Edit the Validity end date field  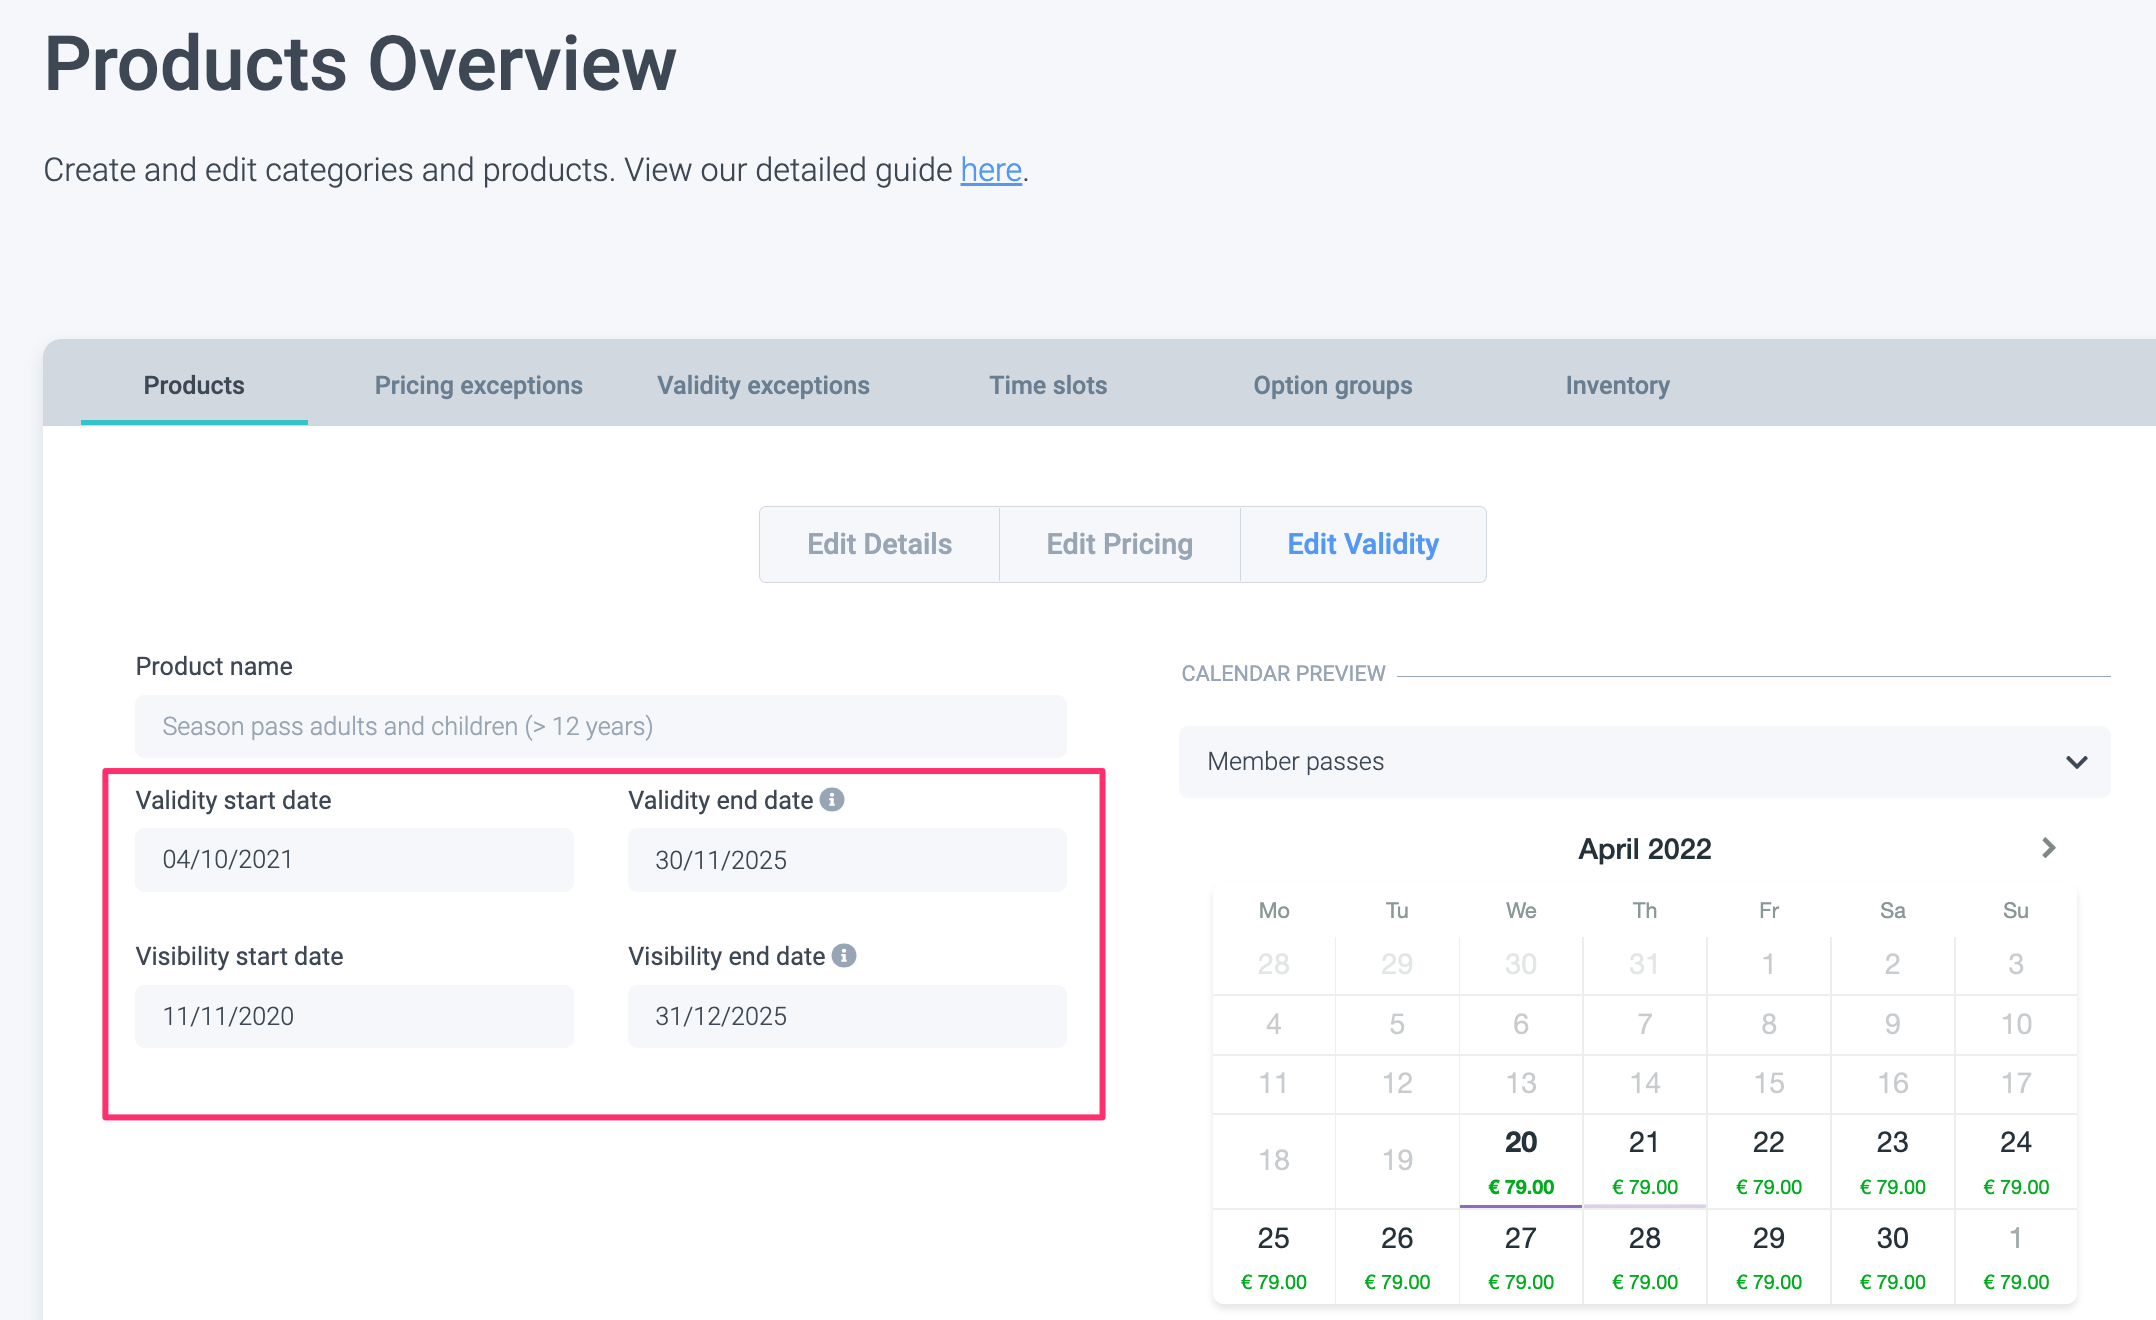(x=846, y=859)
